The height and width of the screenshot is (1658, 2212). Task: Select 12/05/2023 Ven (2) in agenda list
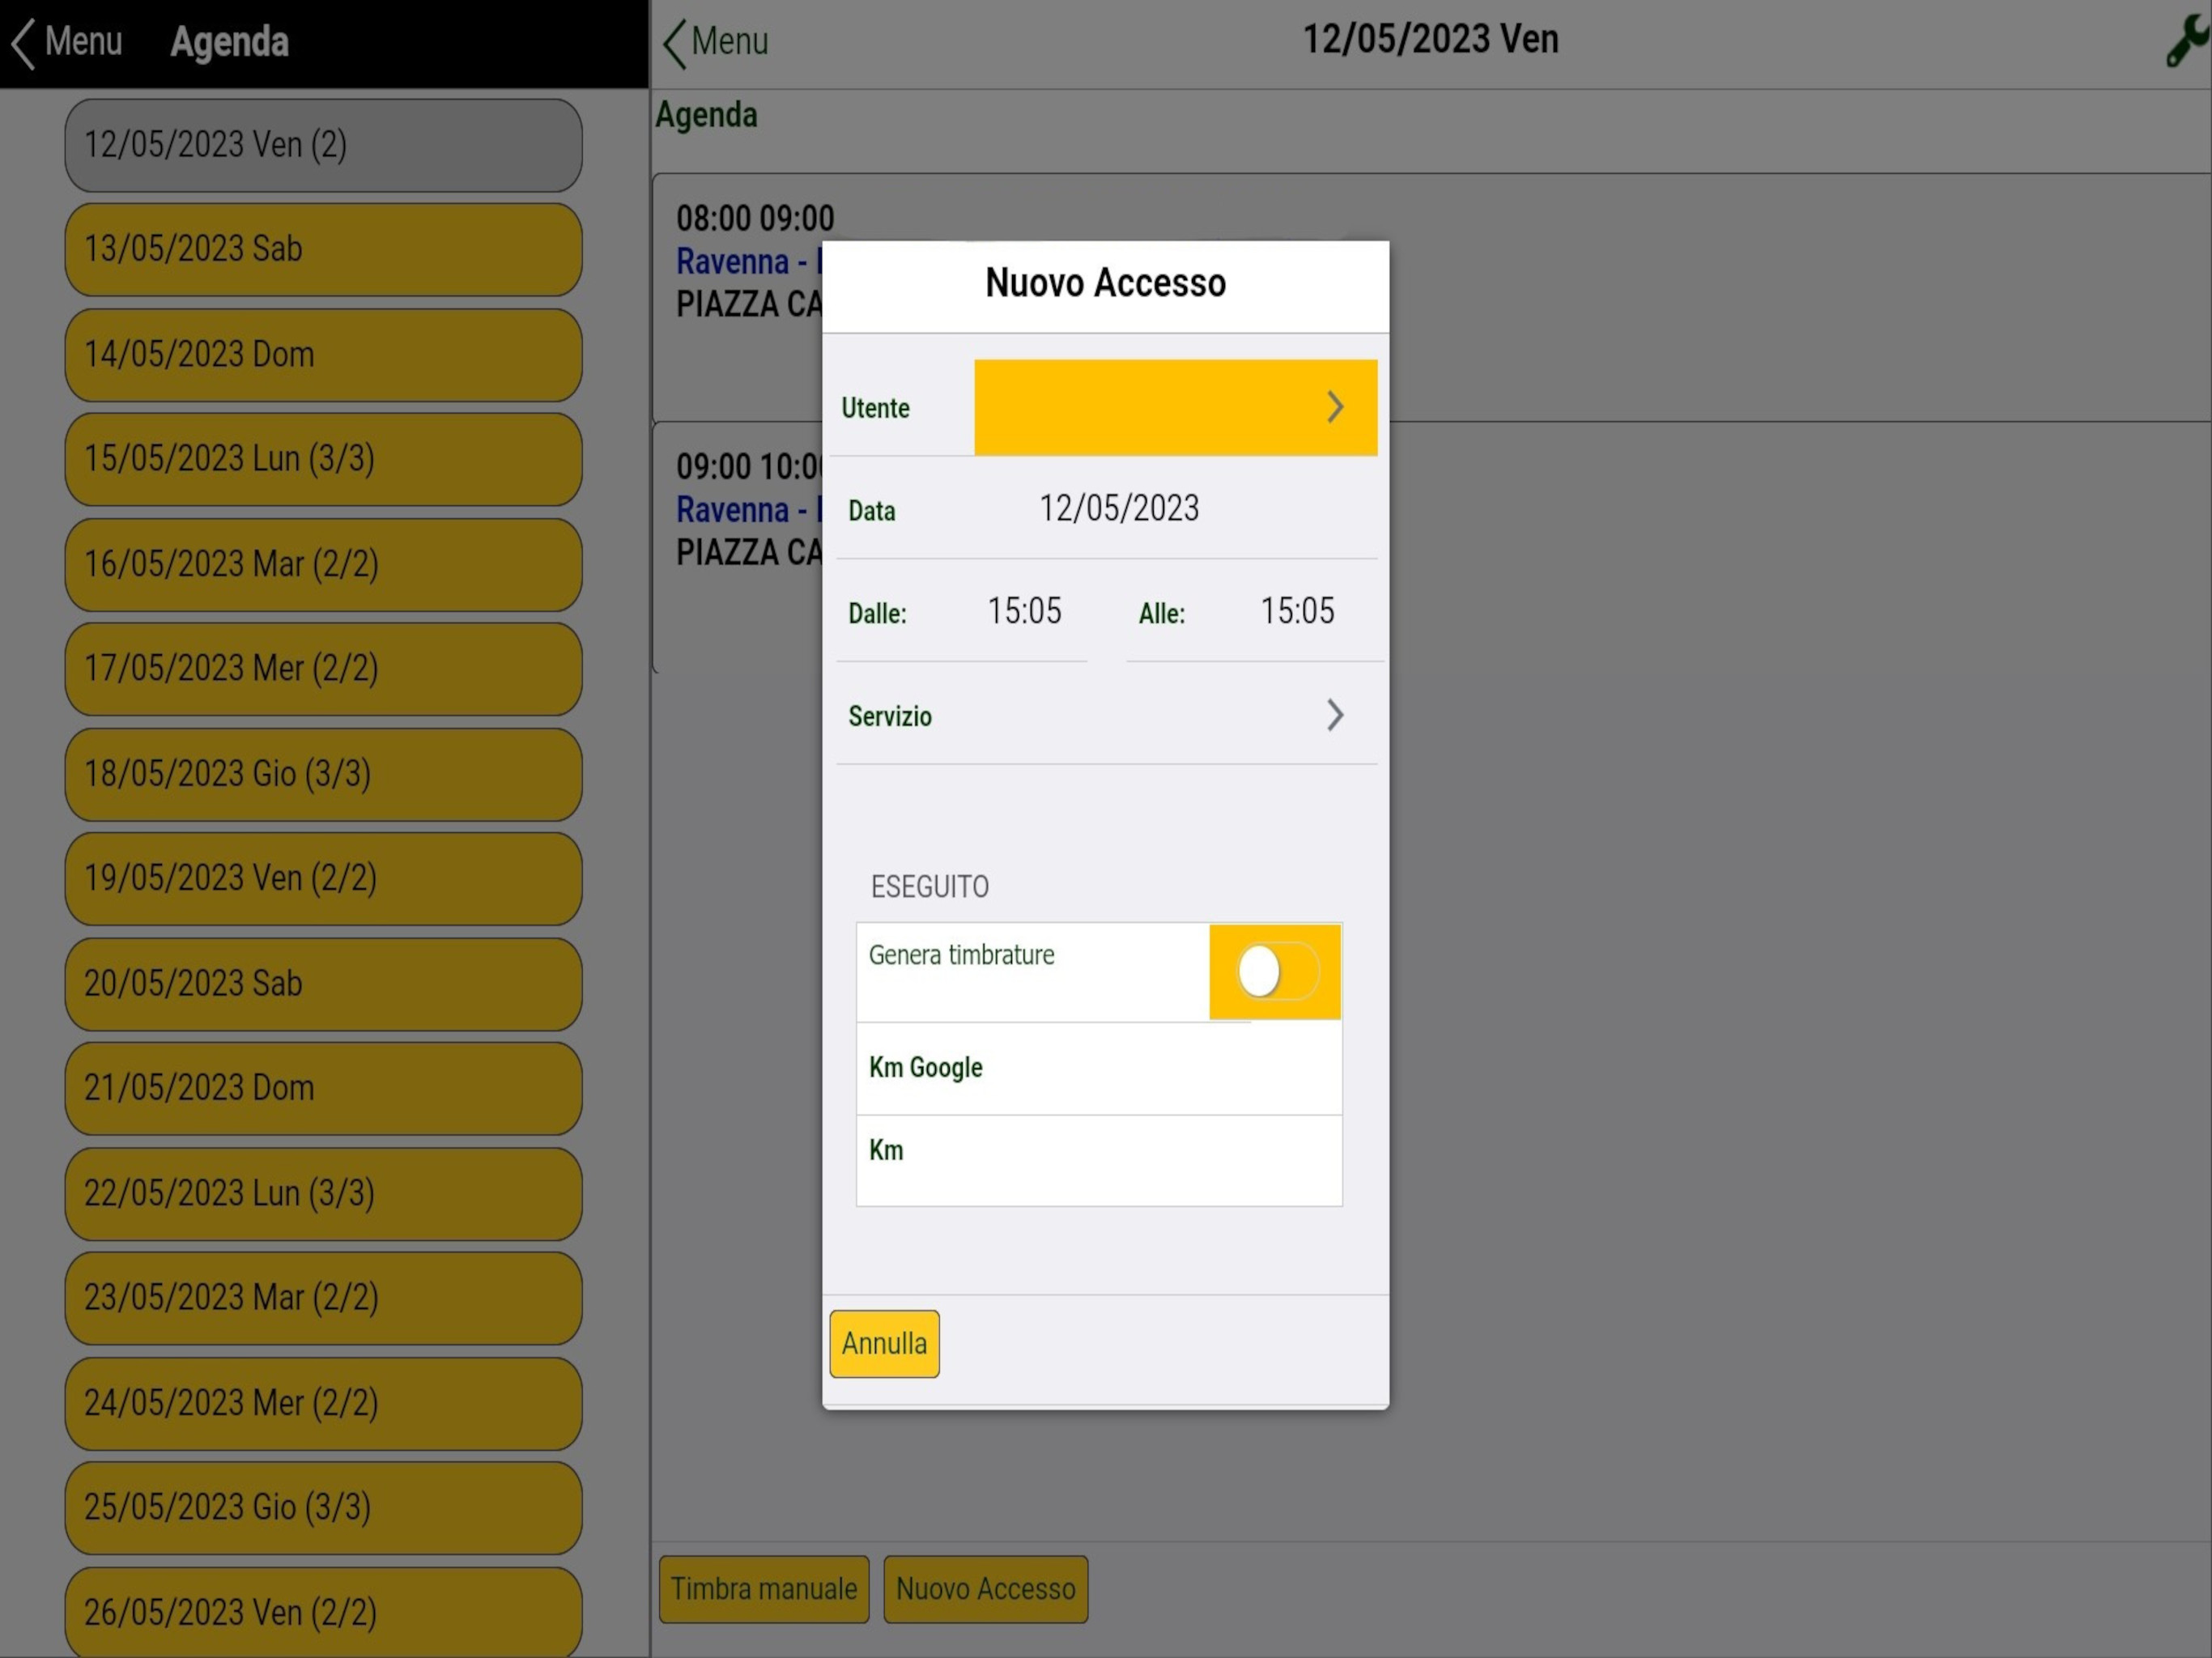tap(323, 145)
